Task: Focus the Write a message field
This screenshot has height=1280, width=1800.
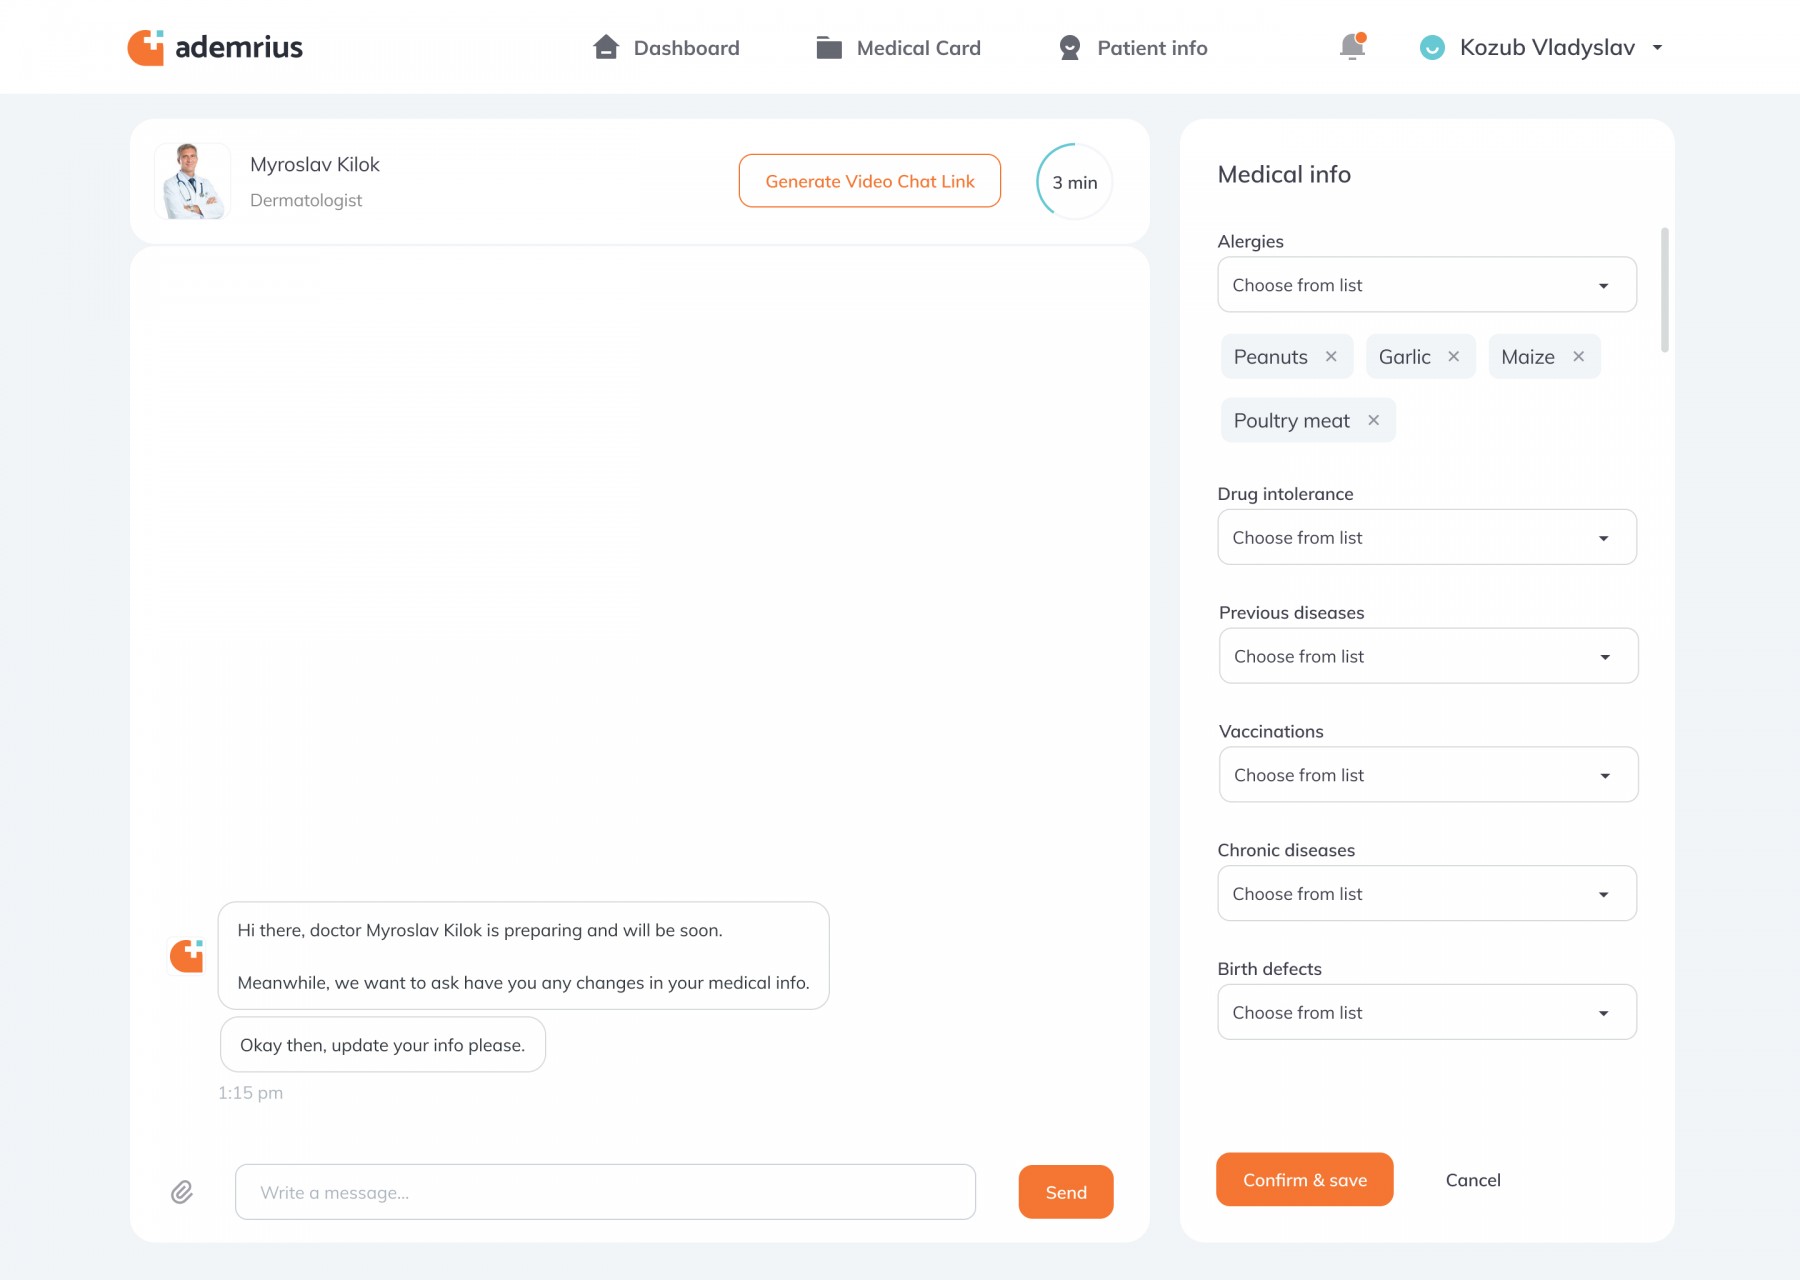Action: [605, 1192]
